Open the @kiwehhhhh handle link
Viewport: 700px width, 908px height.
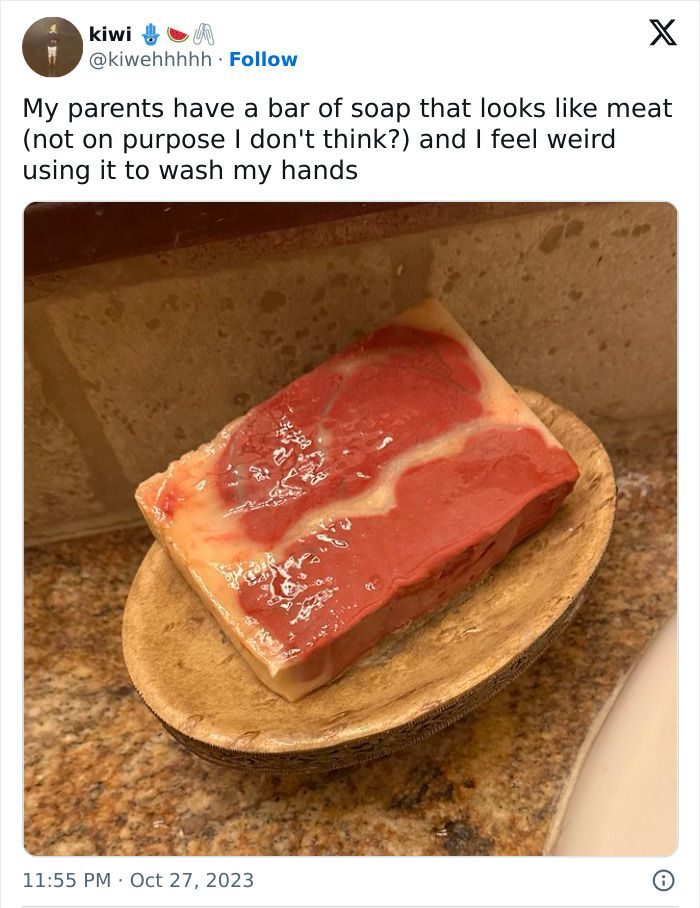click(150, 59)
